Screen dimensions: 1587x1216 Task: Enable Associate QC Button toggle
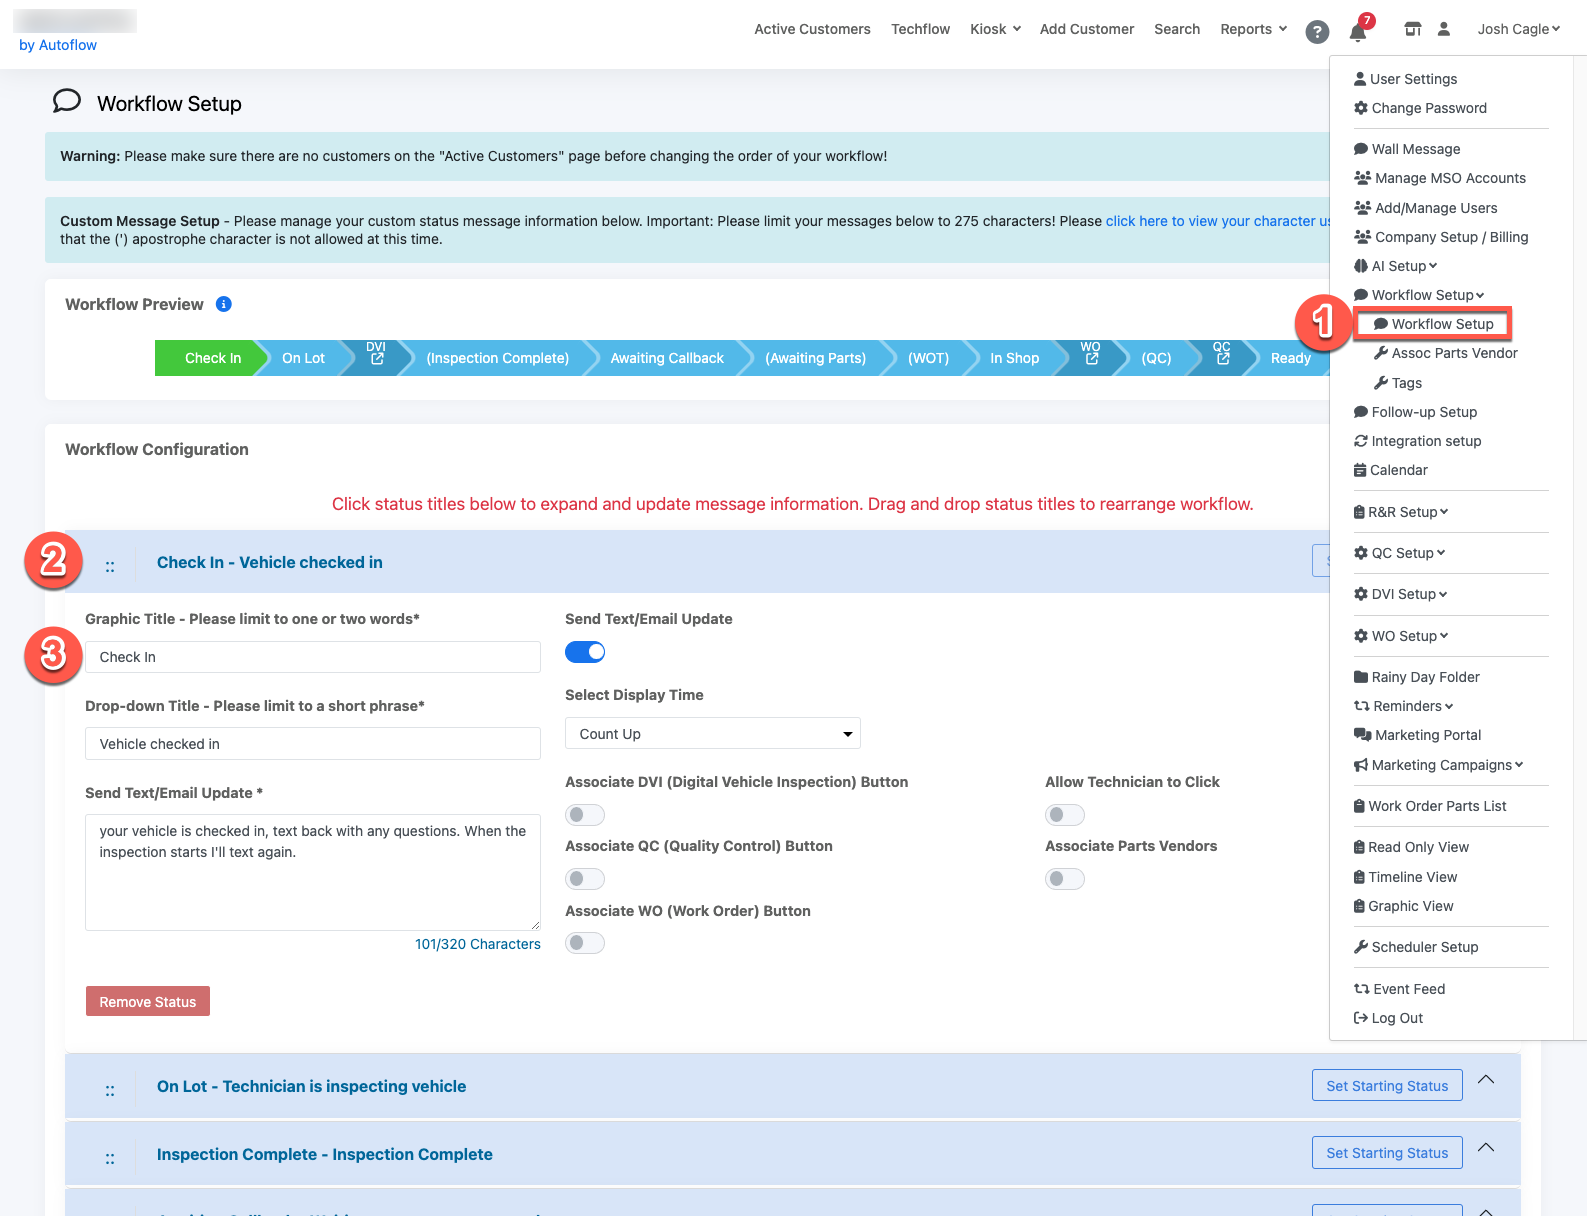click(x=585, y=879)
